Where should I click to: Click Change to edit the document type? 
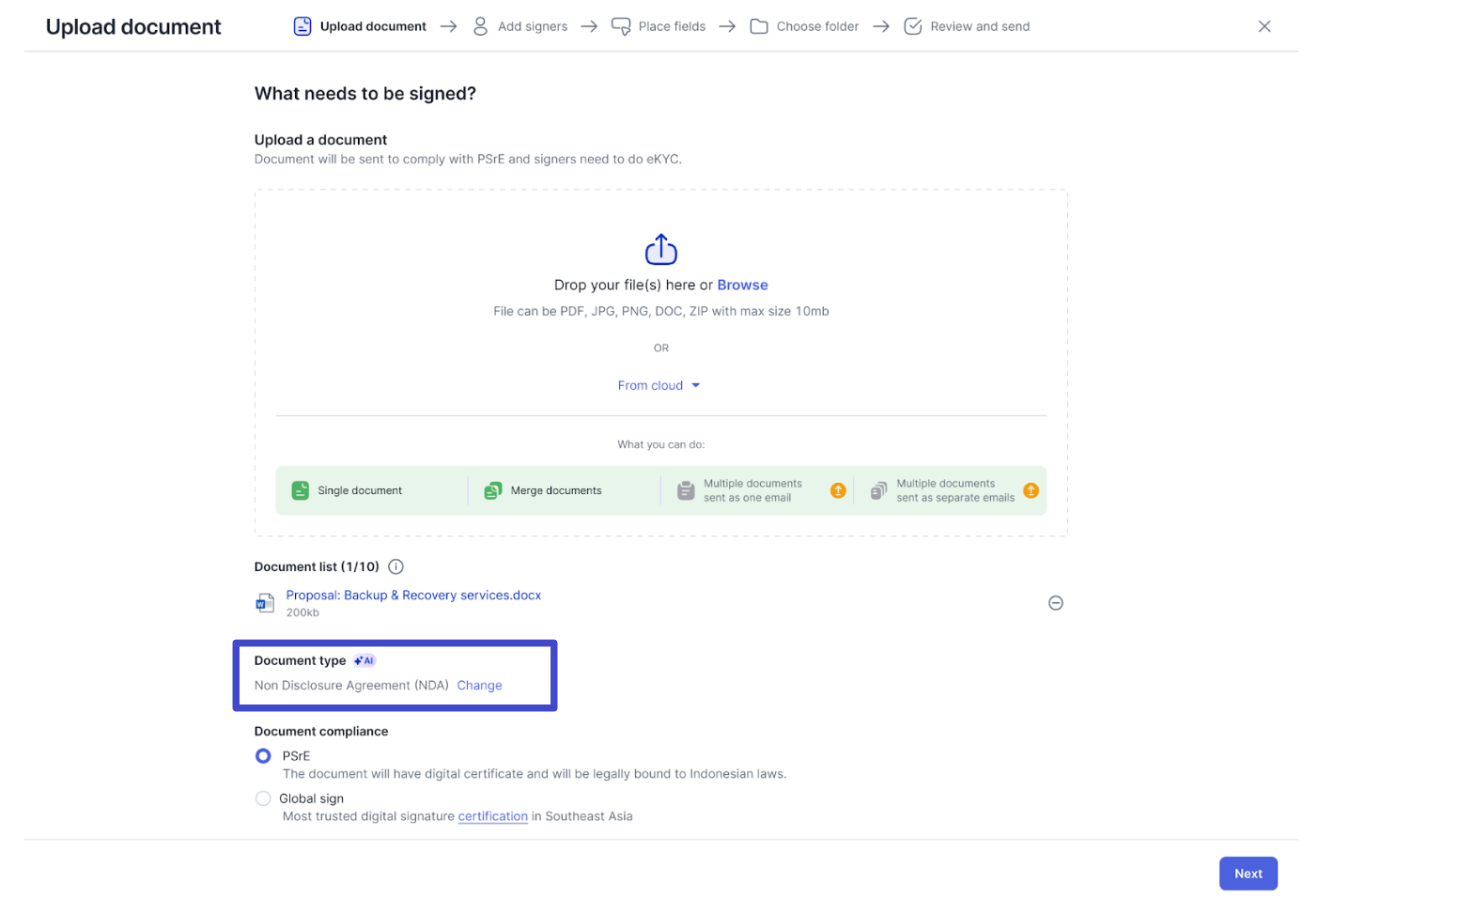click(479, 686)
